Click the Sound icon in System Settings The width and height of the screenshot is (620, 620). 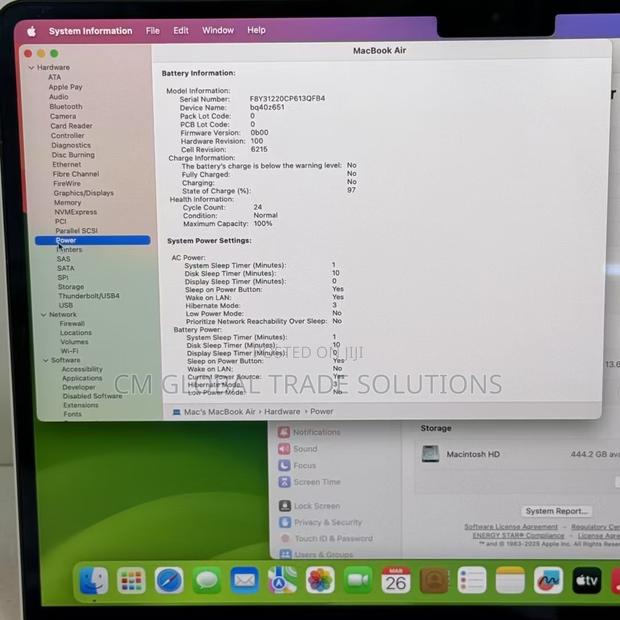tap(284, 449)
